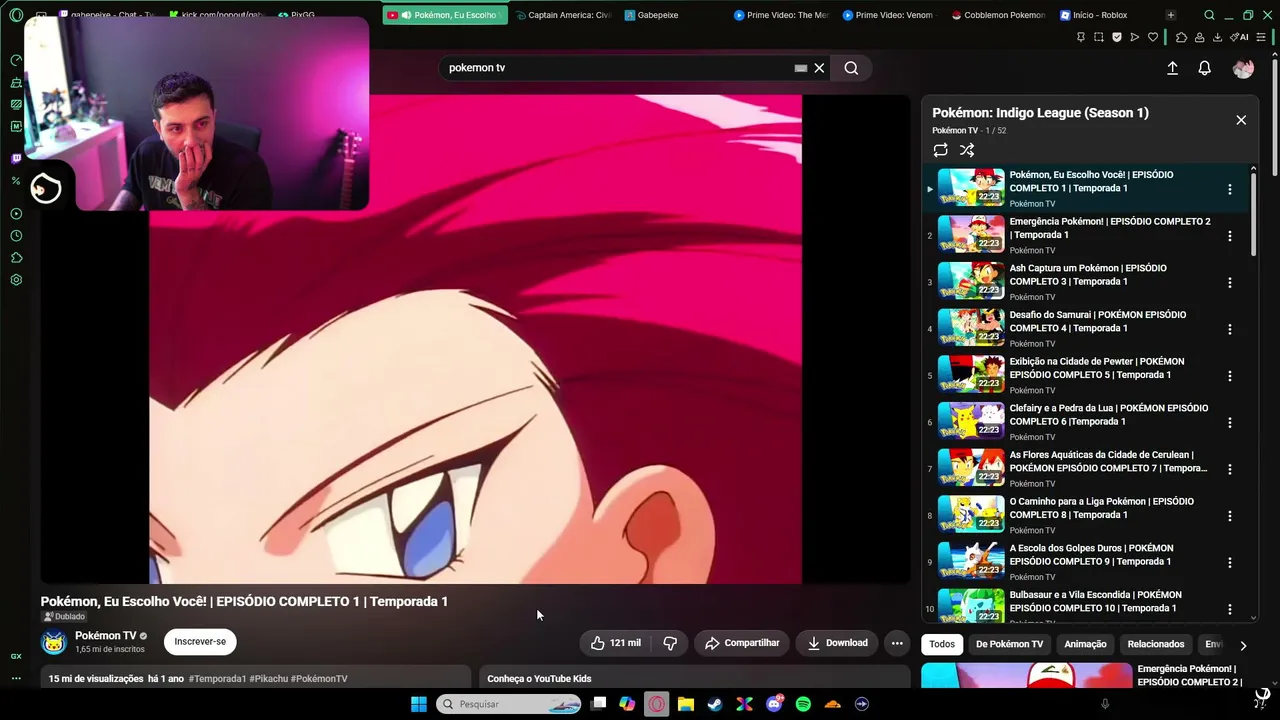Screen dimensions: 1280x720
Task: Open File Explorer from the taskbar
Action: (686, 704)
